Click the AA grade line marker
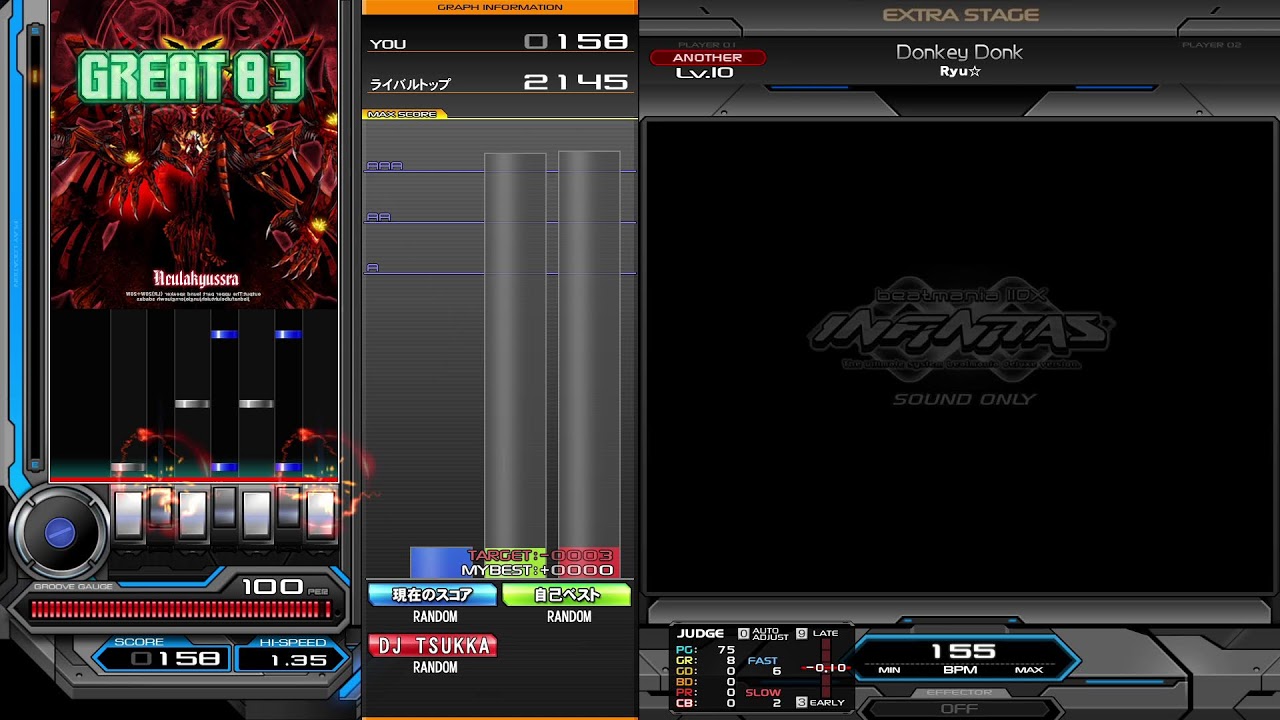 tap(378, 217)
